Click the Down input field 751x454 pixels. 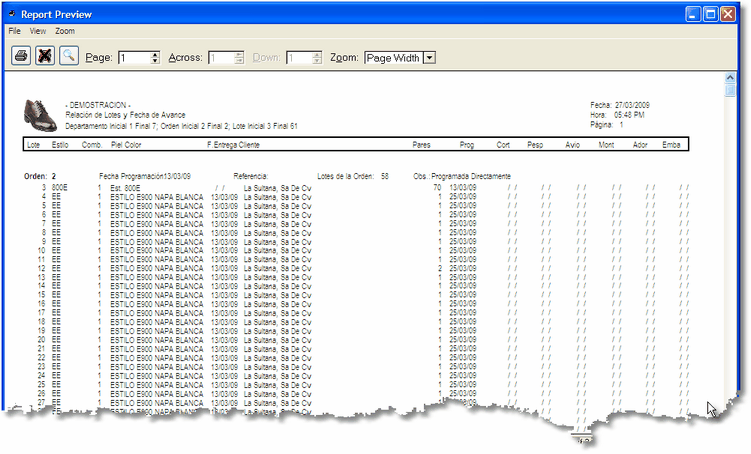coord(299,58)
